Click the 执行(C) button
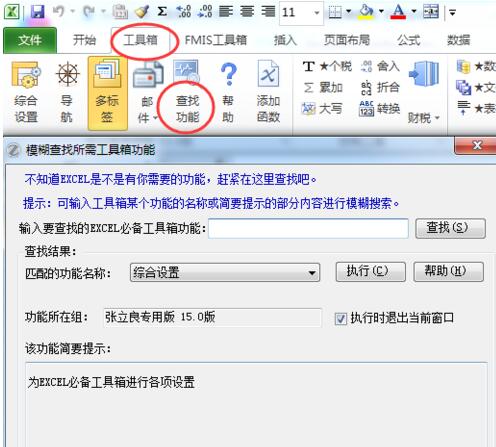Image resolution: width=496 pixels, height=447 pixels. pyautogui.click(x=370, y=272)
